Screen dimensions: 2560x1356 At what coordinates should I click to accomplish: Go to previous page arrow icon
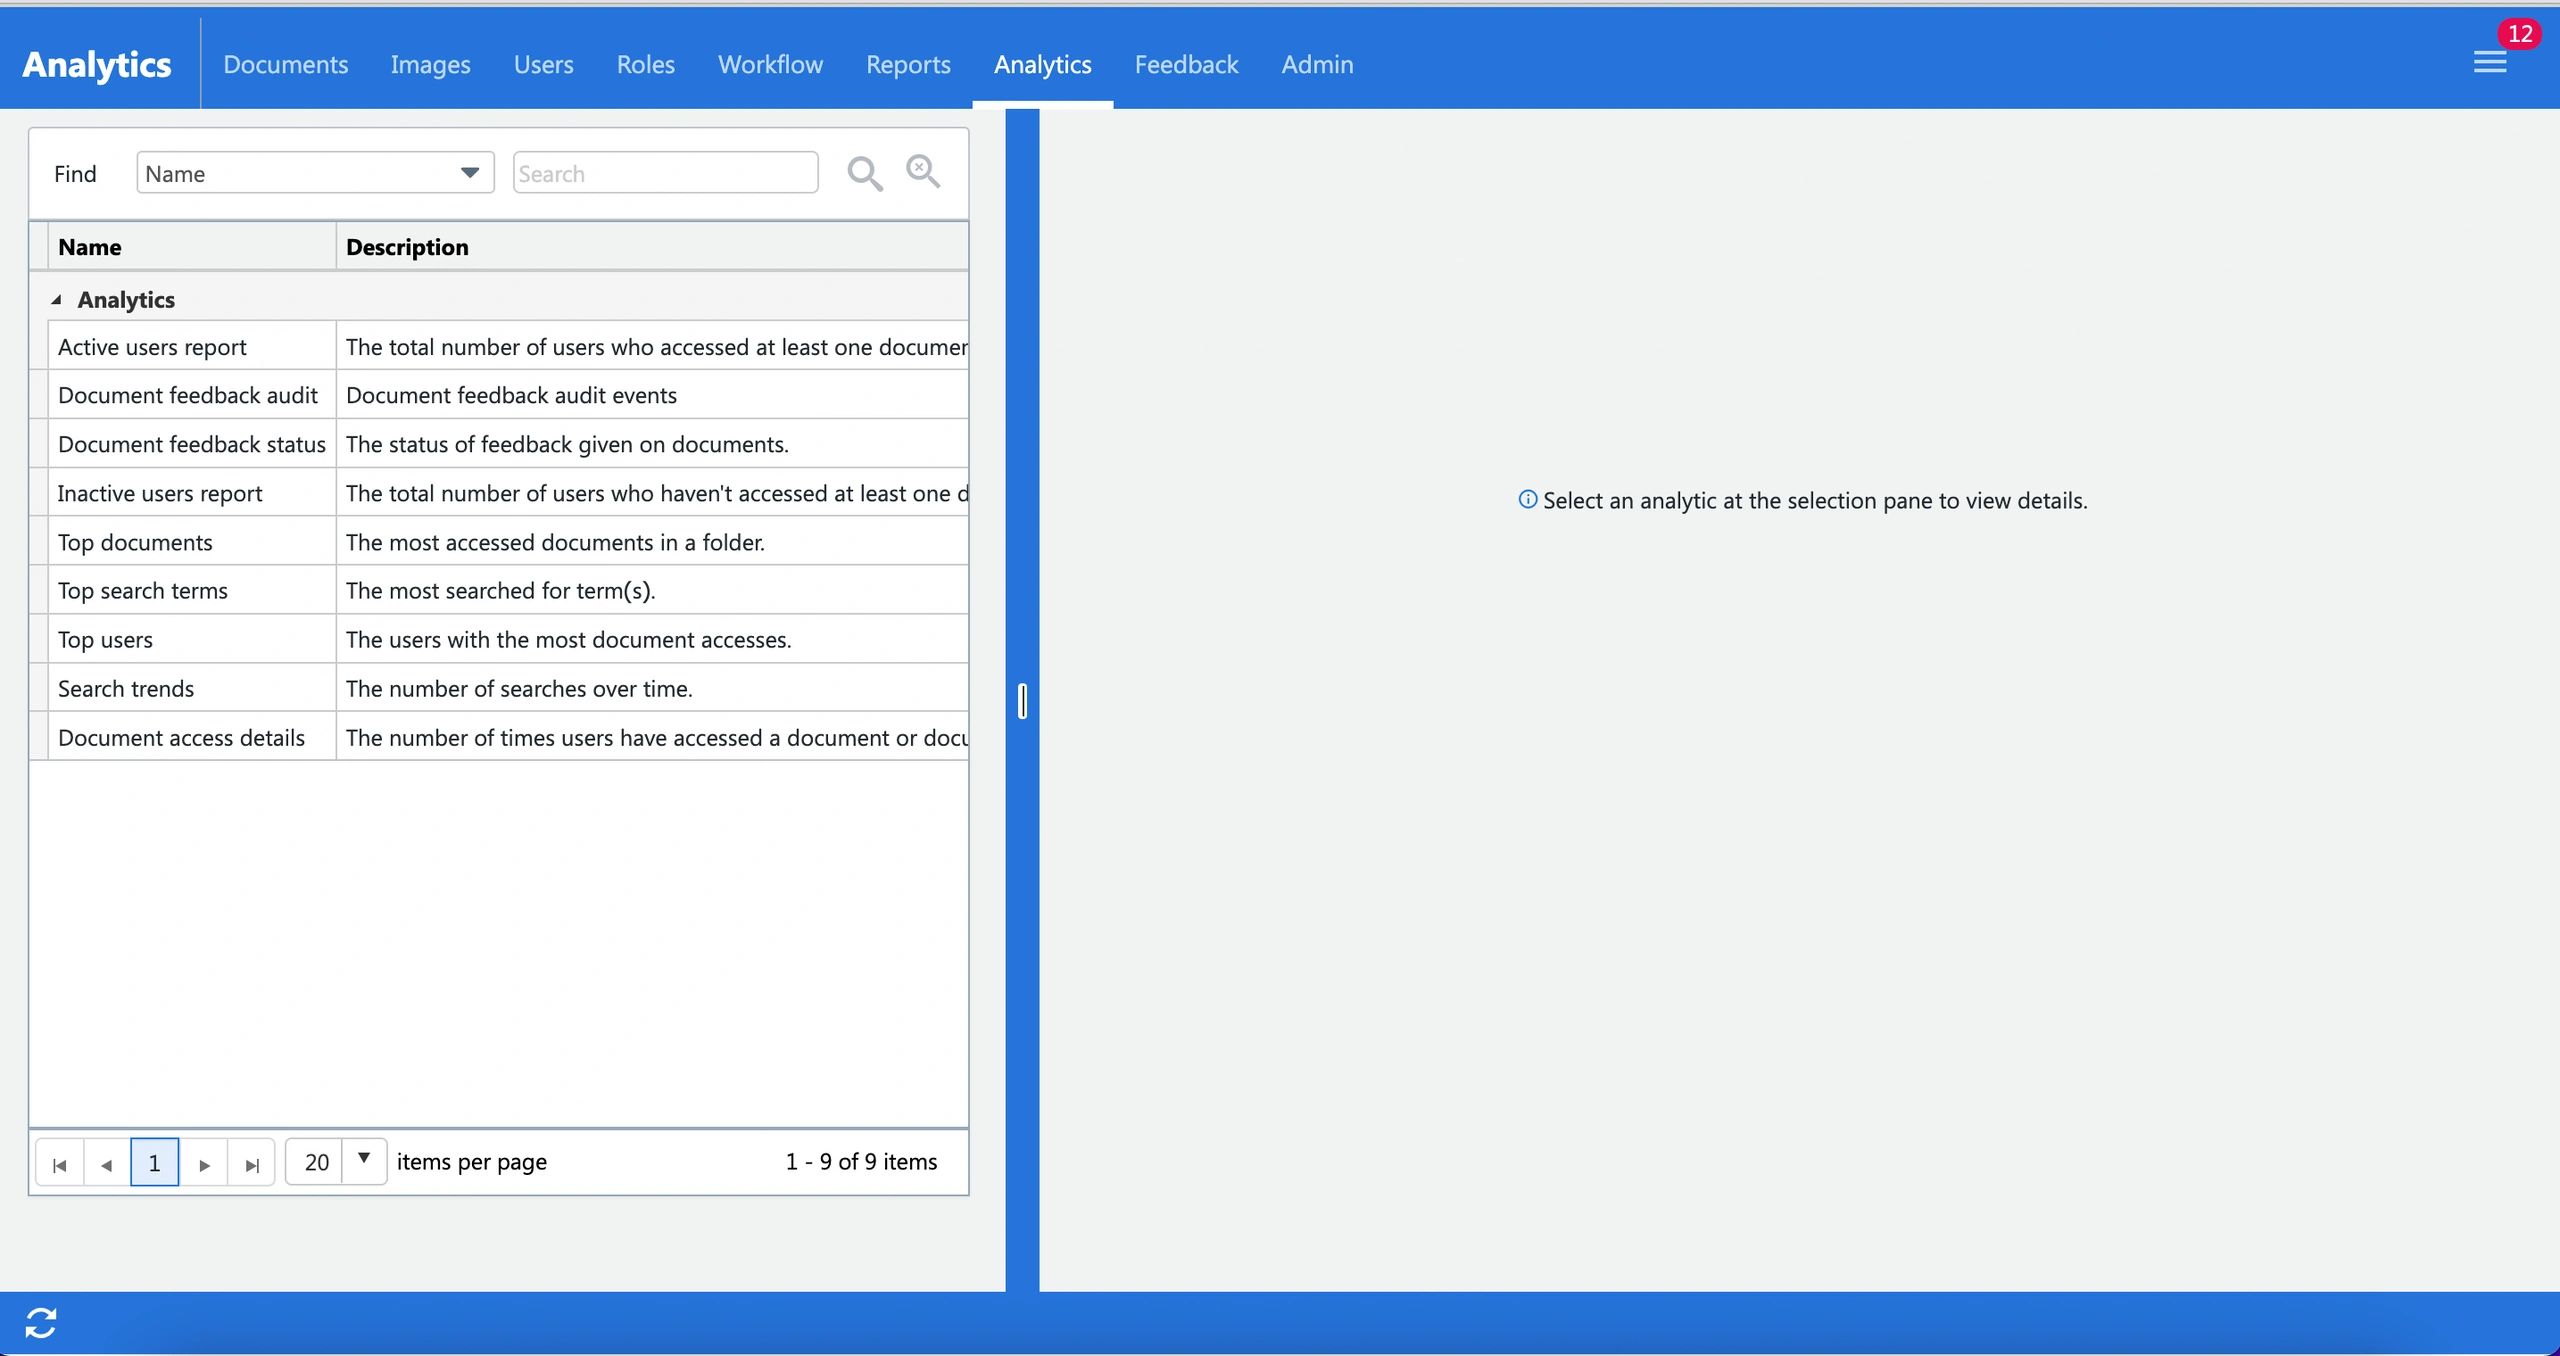click(107, 1164)
